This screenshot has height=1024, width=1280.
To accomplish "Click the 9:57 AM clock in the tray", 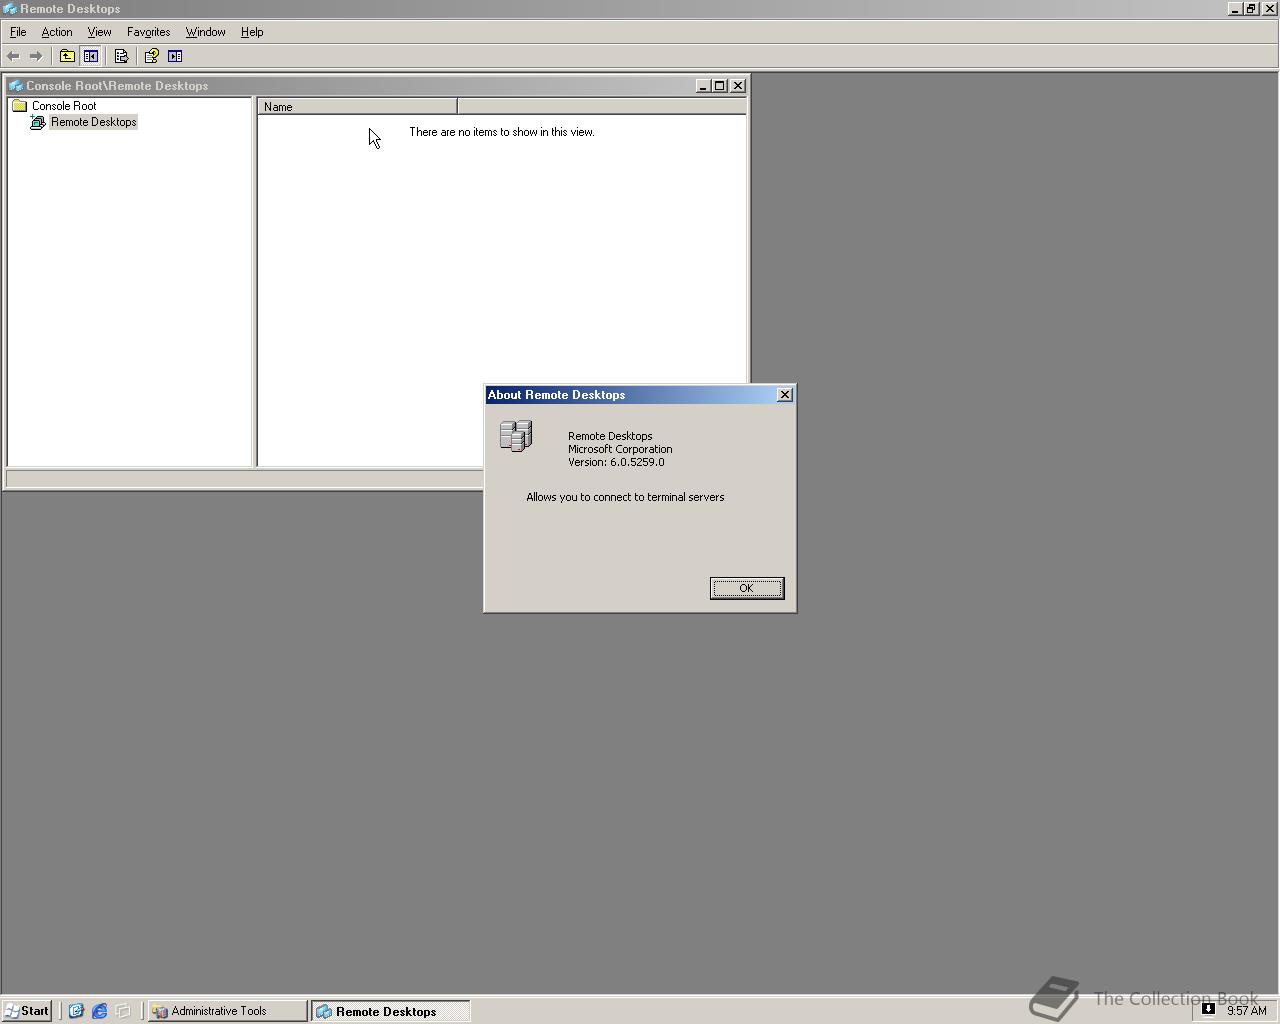I will tap(1247, 1011).
